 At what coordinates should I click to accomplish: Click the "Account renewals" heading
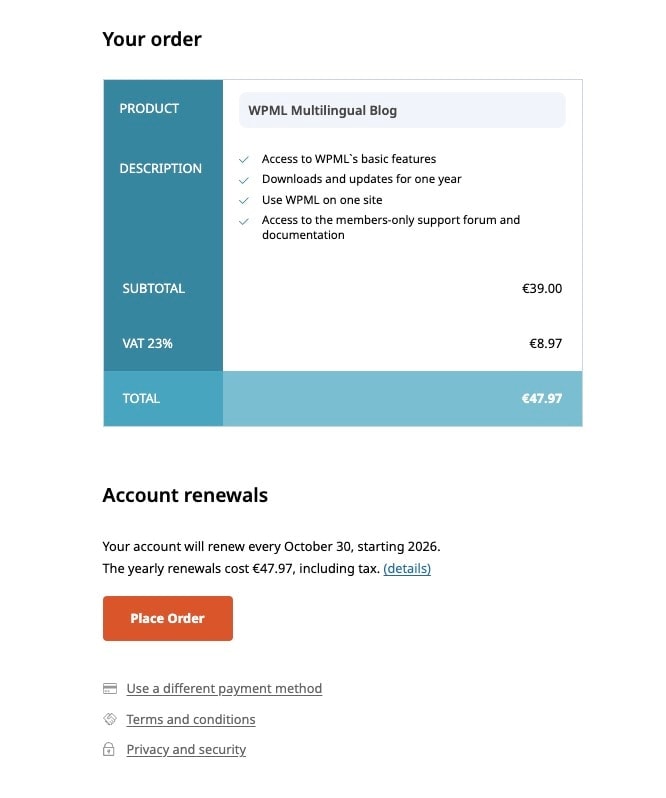pos(185,495)
